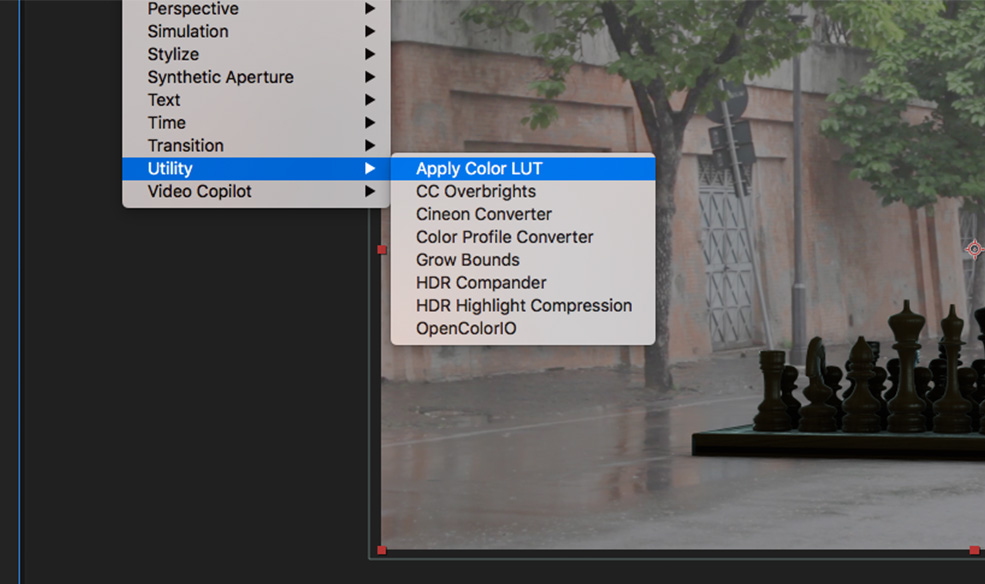Choose Grow Bounds effect
The image size is (985, 584).
pos(523,260)
